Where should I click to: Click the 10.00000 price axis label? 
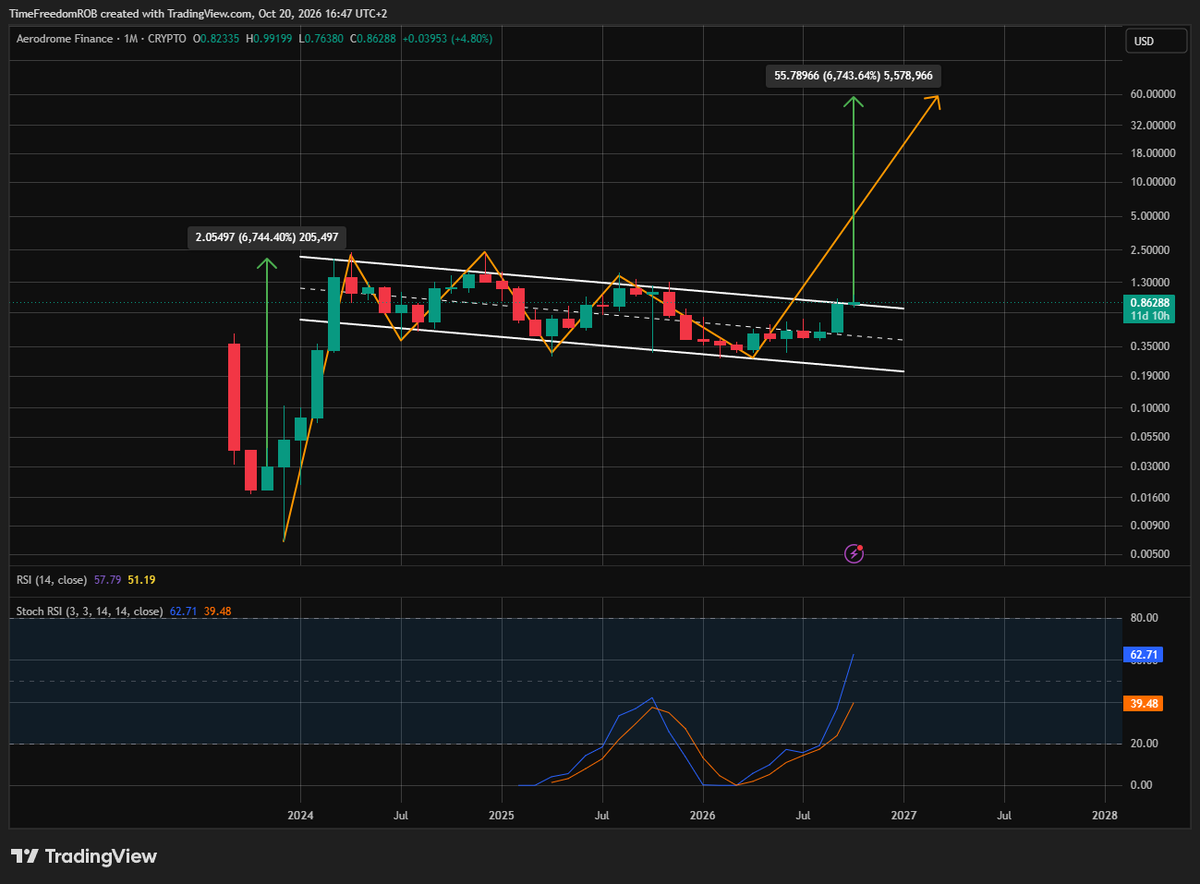click(x=1152, y=182)
